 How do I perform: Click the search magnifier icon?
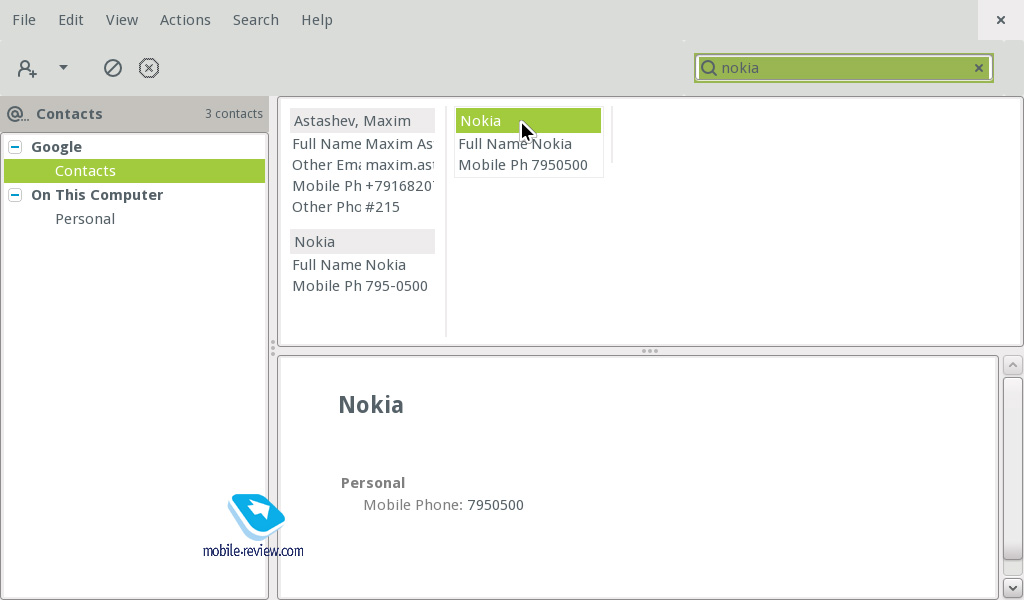coord(709,68)
